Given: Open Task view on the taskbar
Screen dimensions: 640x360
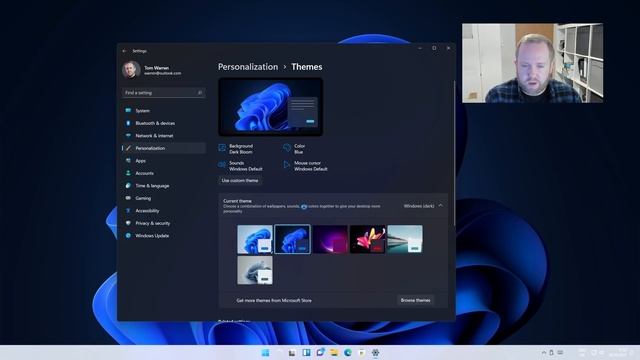Looking at the screenshot, I should (x=292, y=353).
